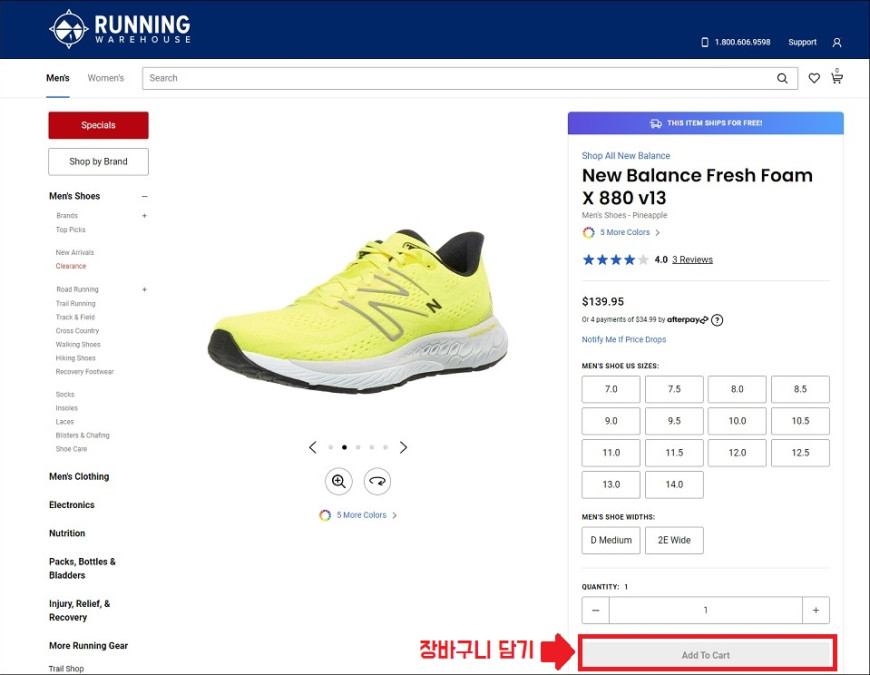870x675 pixels.
Task: Click the zoom-in image icon
Action: coord(338,481)
